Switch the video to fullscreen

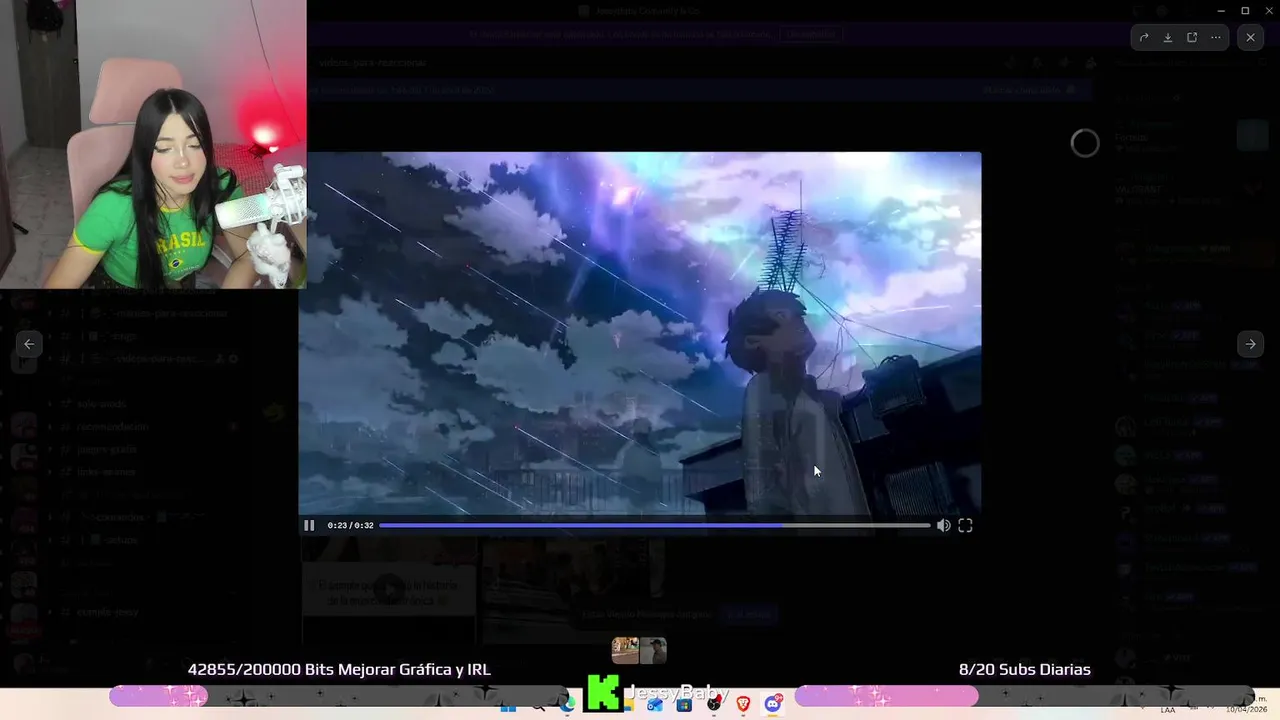[x=965, y=525]
